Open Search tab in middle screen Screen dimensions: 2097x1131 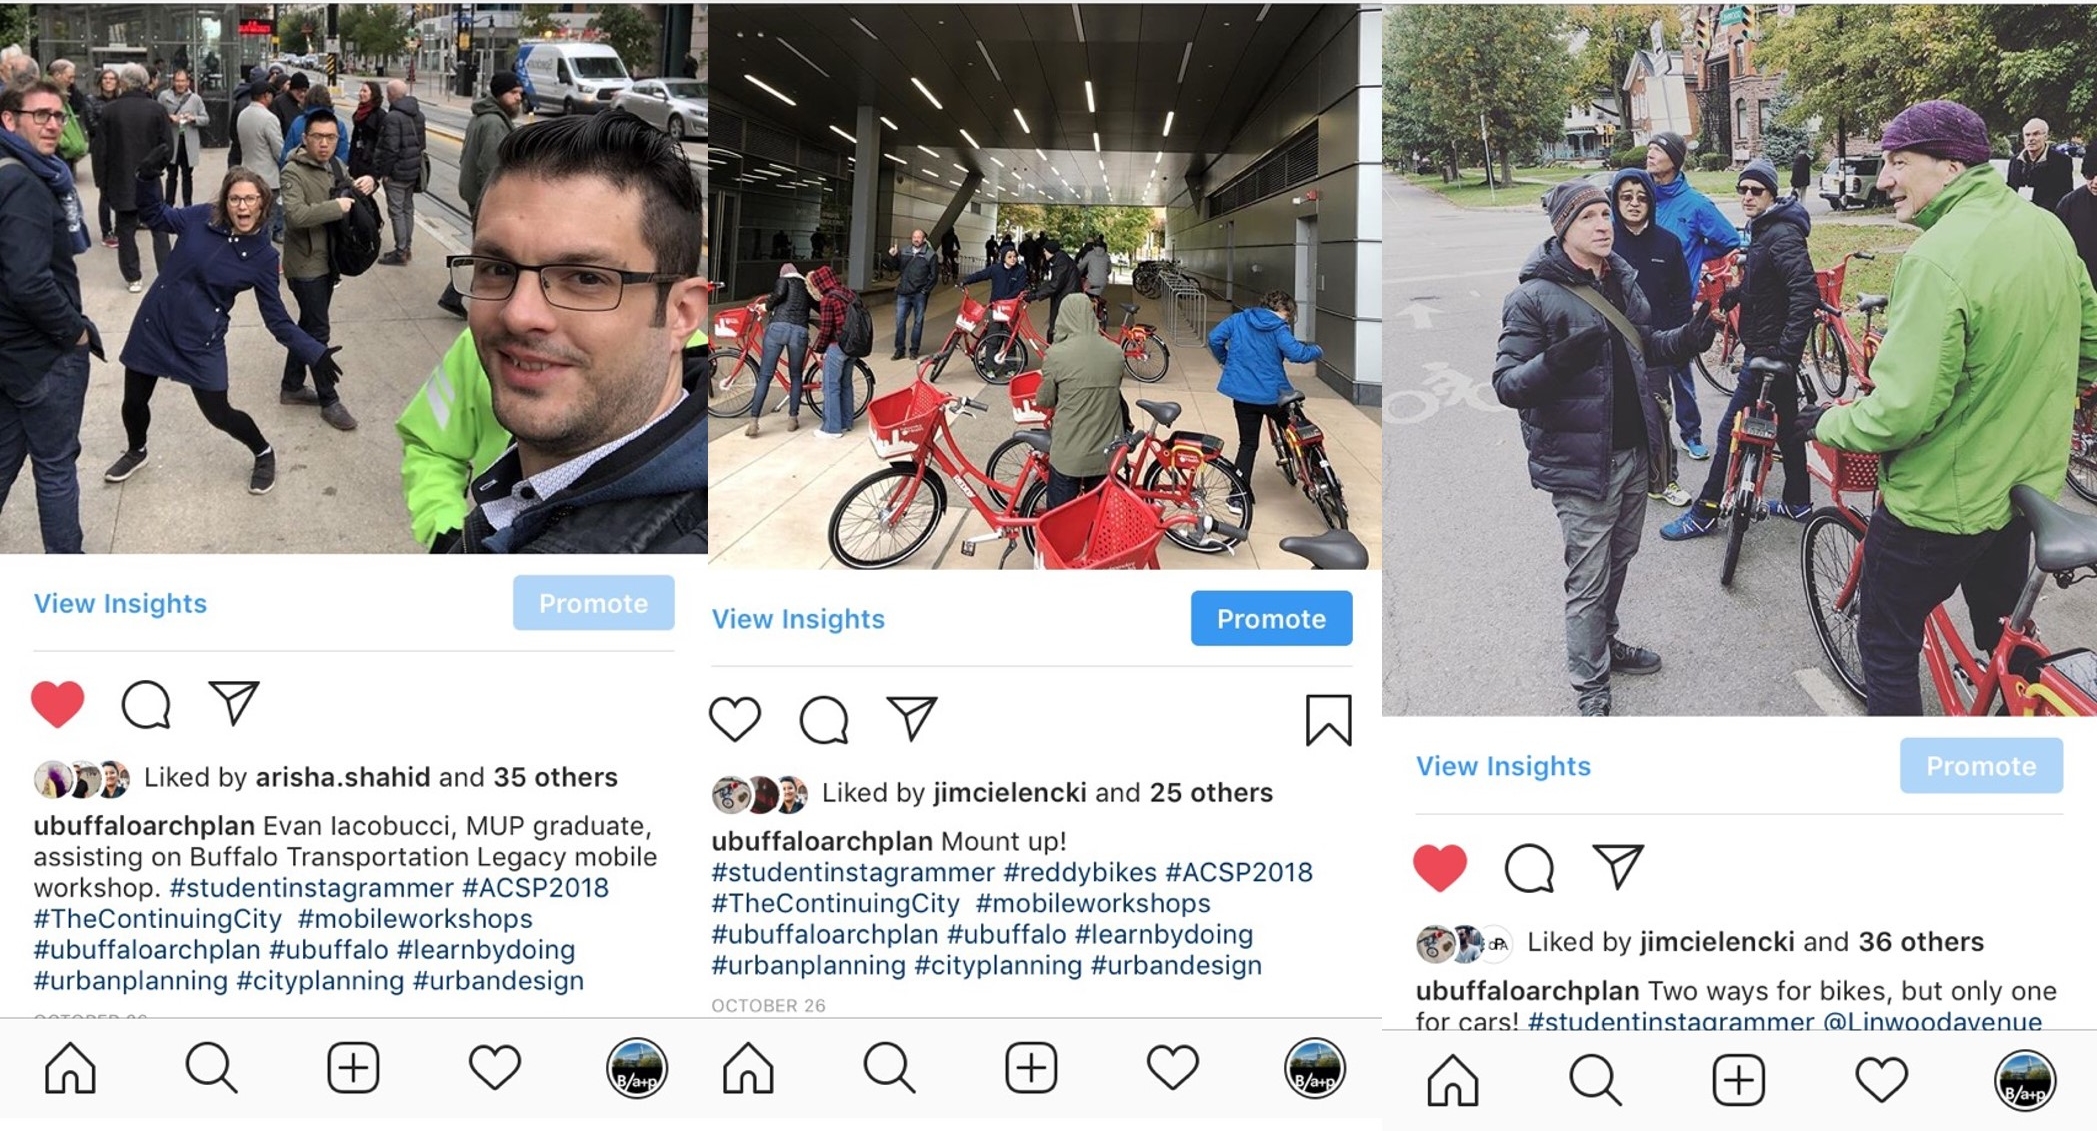coord(890,1068)
